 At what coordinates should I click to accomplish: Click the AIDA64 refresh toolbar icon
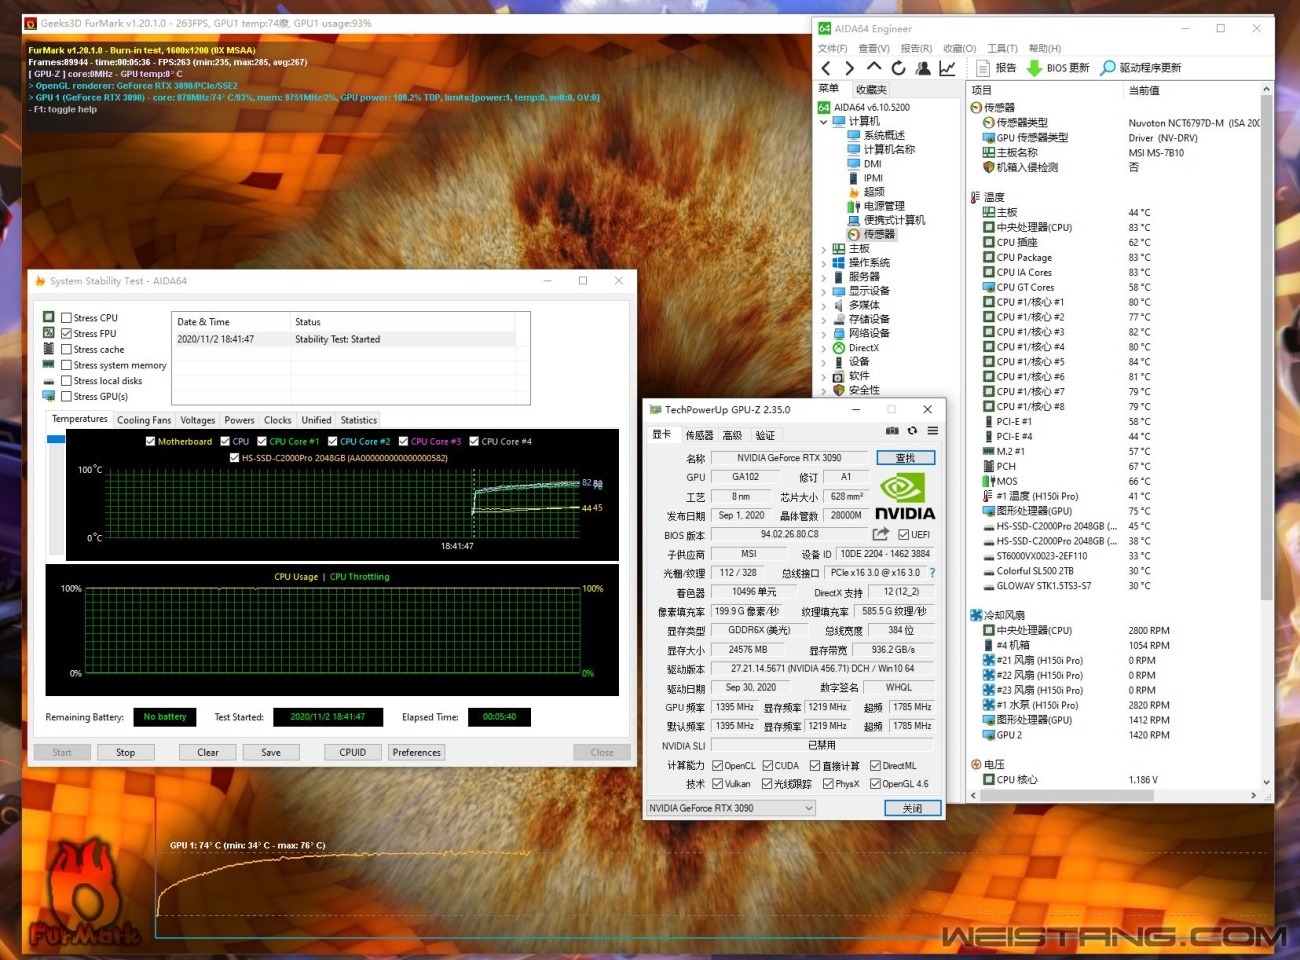[898, 68]
